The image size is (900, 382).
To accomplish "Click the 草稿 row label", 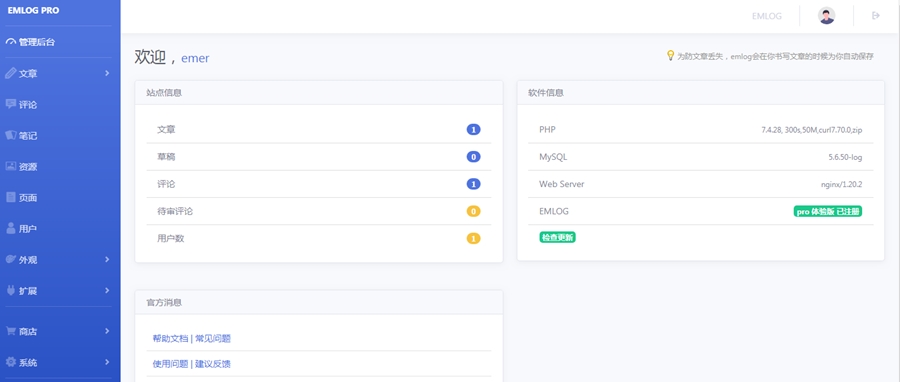I will point(166,157).
